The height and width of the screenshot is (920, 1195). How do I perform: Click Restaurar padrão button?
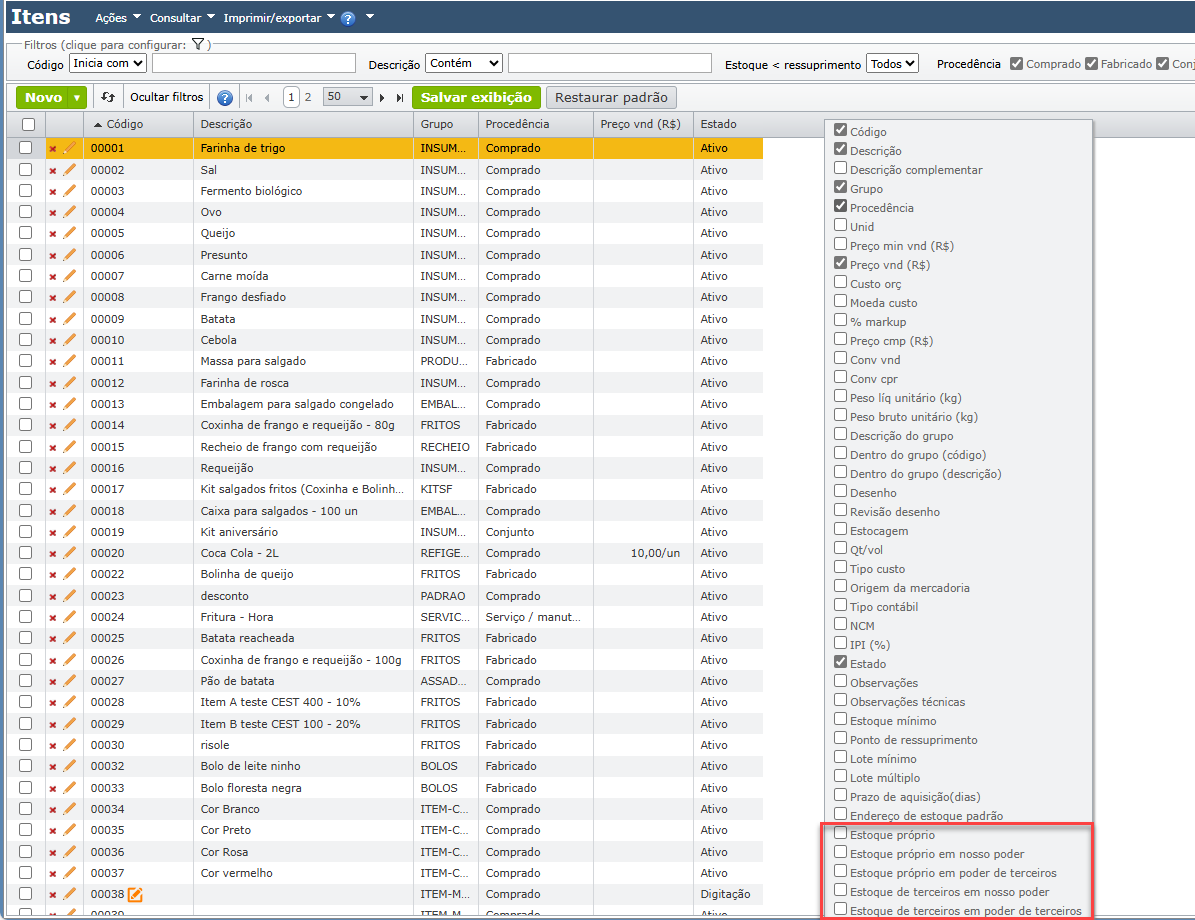611,98
